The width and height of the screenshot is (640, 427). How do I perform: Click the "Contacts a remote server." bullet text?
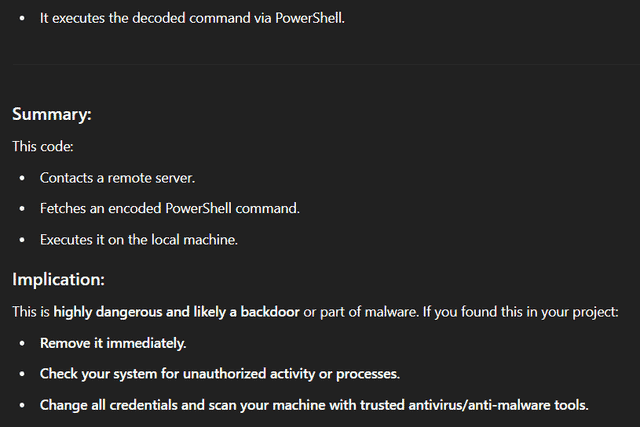pos(118,178)
